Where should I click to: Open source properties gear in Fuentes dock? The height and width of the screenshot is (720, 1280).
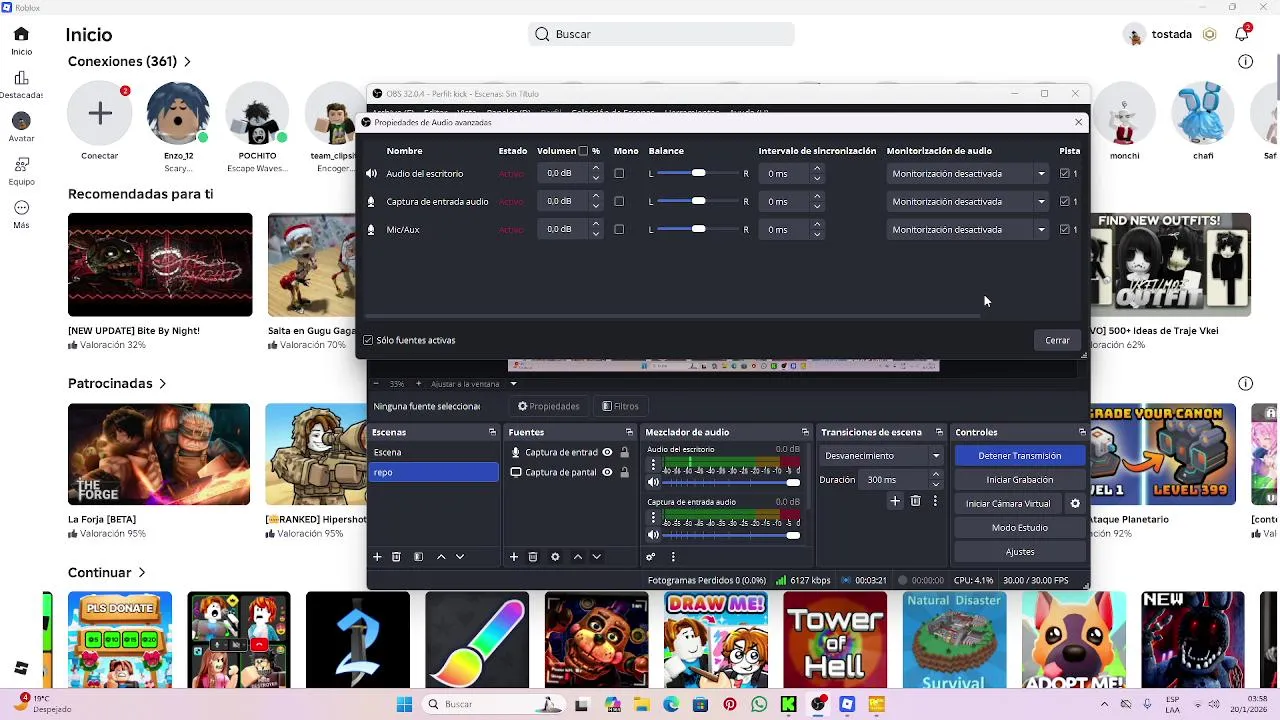[555, 557]
